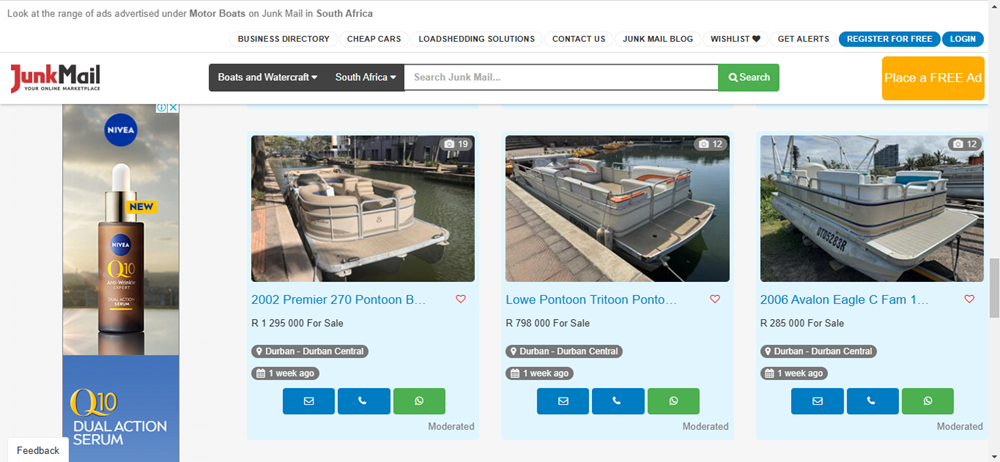The width and height of the screenshot is (1000, 462).
Task: Toggle wishlist heart on Lowe Pontoon Tritoon
Action: [715, 299]
